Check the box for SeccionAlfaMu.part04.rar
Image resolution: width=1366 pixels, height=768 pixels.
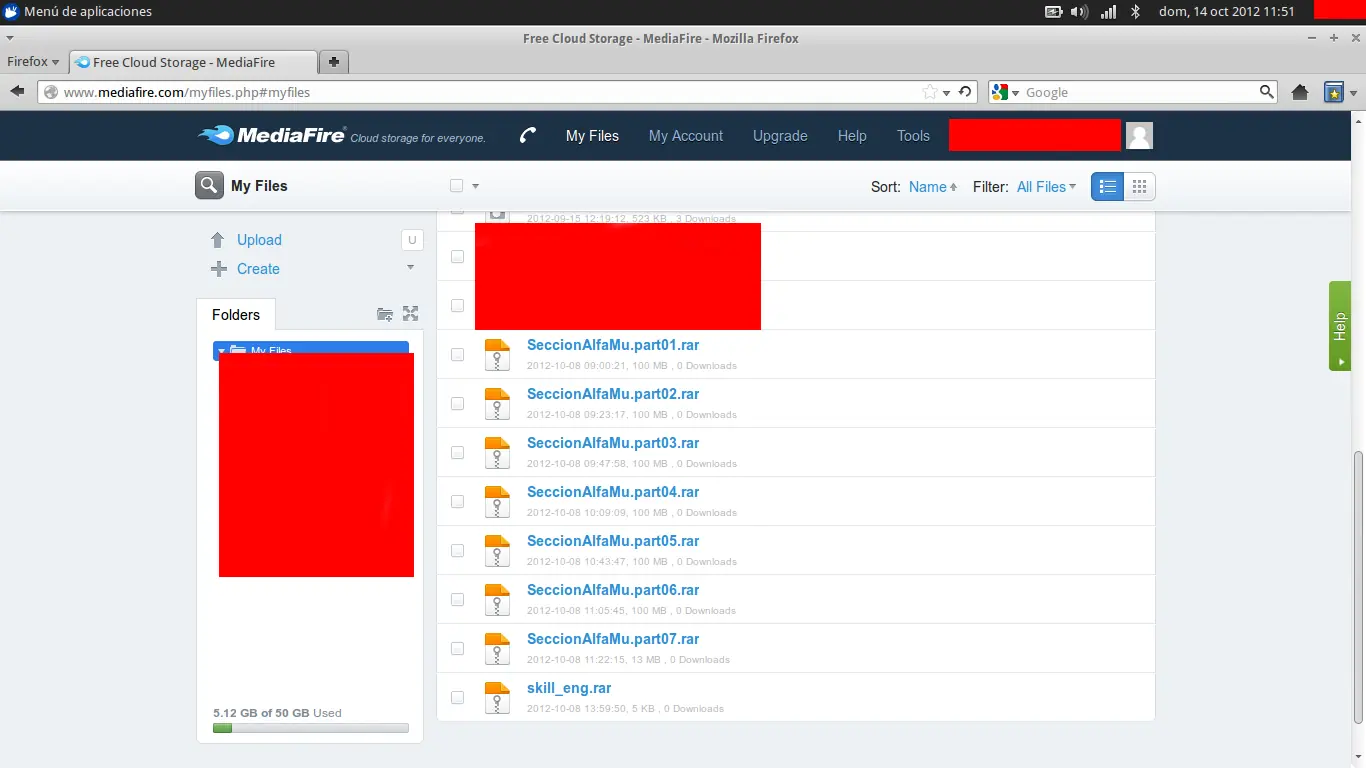[457, 501]
